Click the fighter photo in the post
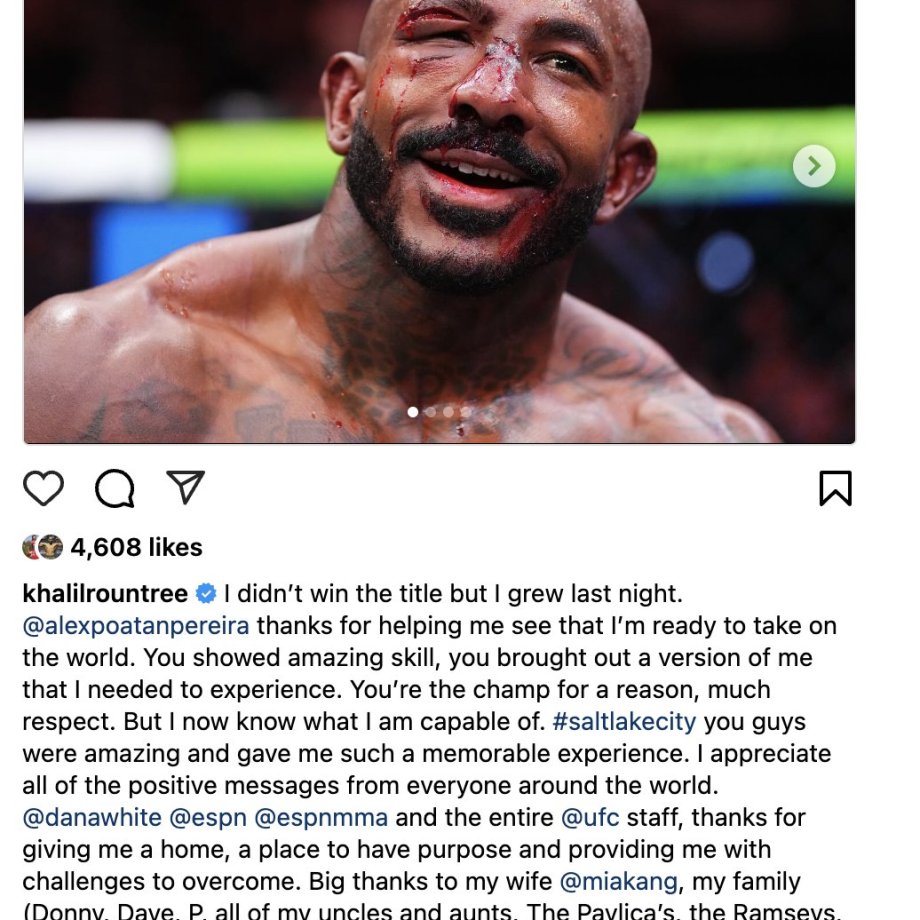Screen dimensions: 920x920 (x=439, y=221)
